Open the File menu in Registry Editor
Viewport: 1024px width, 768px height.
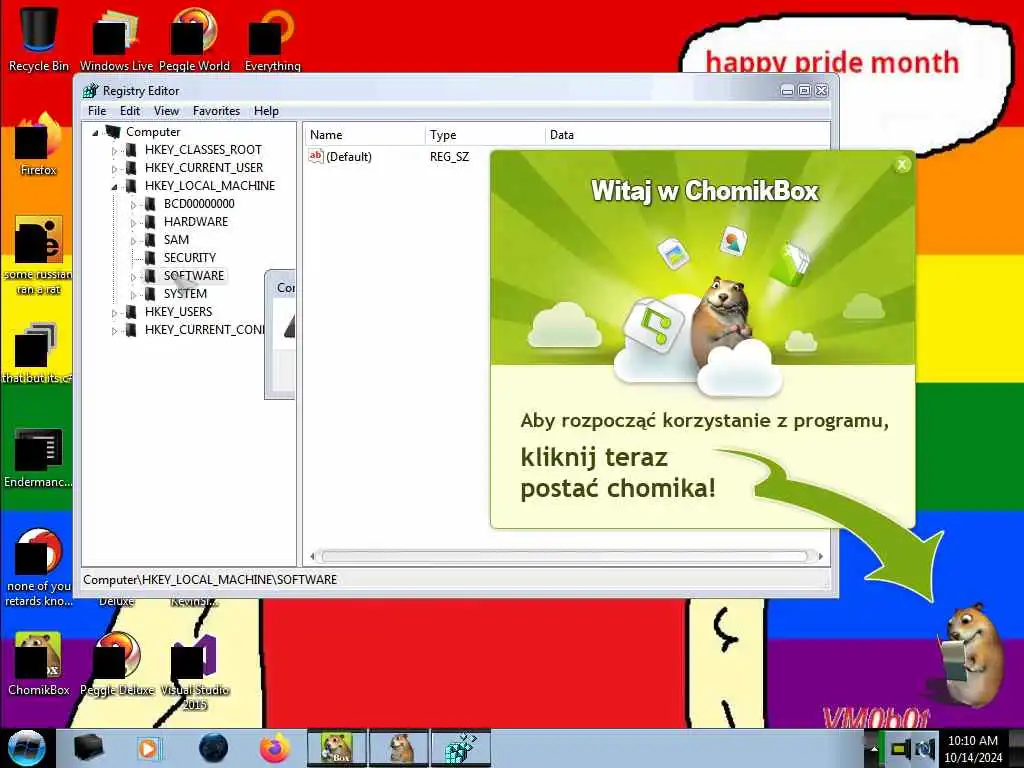pyautogui.click(x=97, y=111)
